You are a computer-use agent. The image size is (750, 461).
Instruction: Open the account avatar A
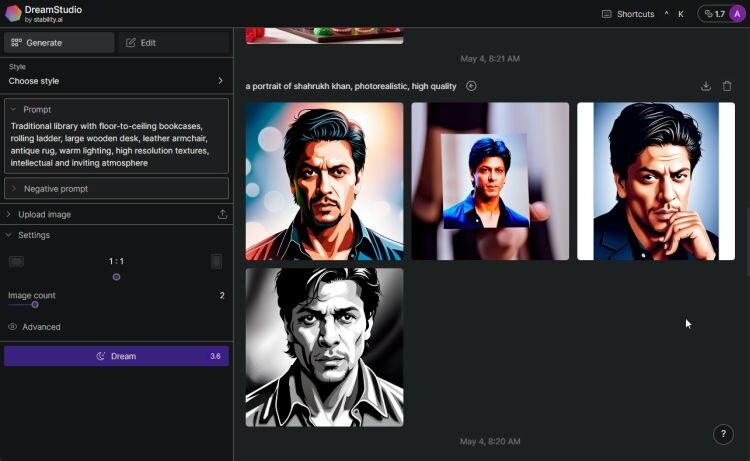tap(737, 14)
